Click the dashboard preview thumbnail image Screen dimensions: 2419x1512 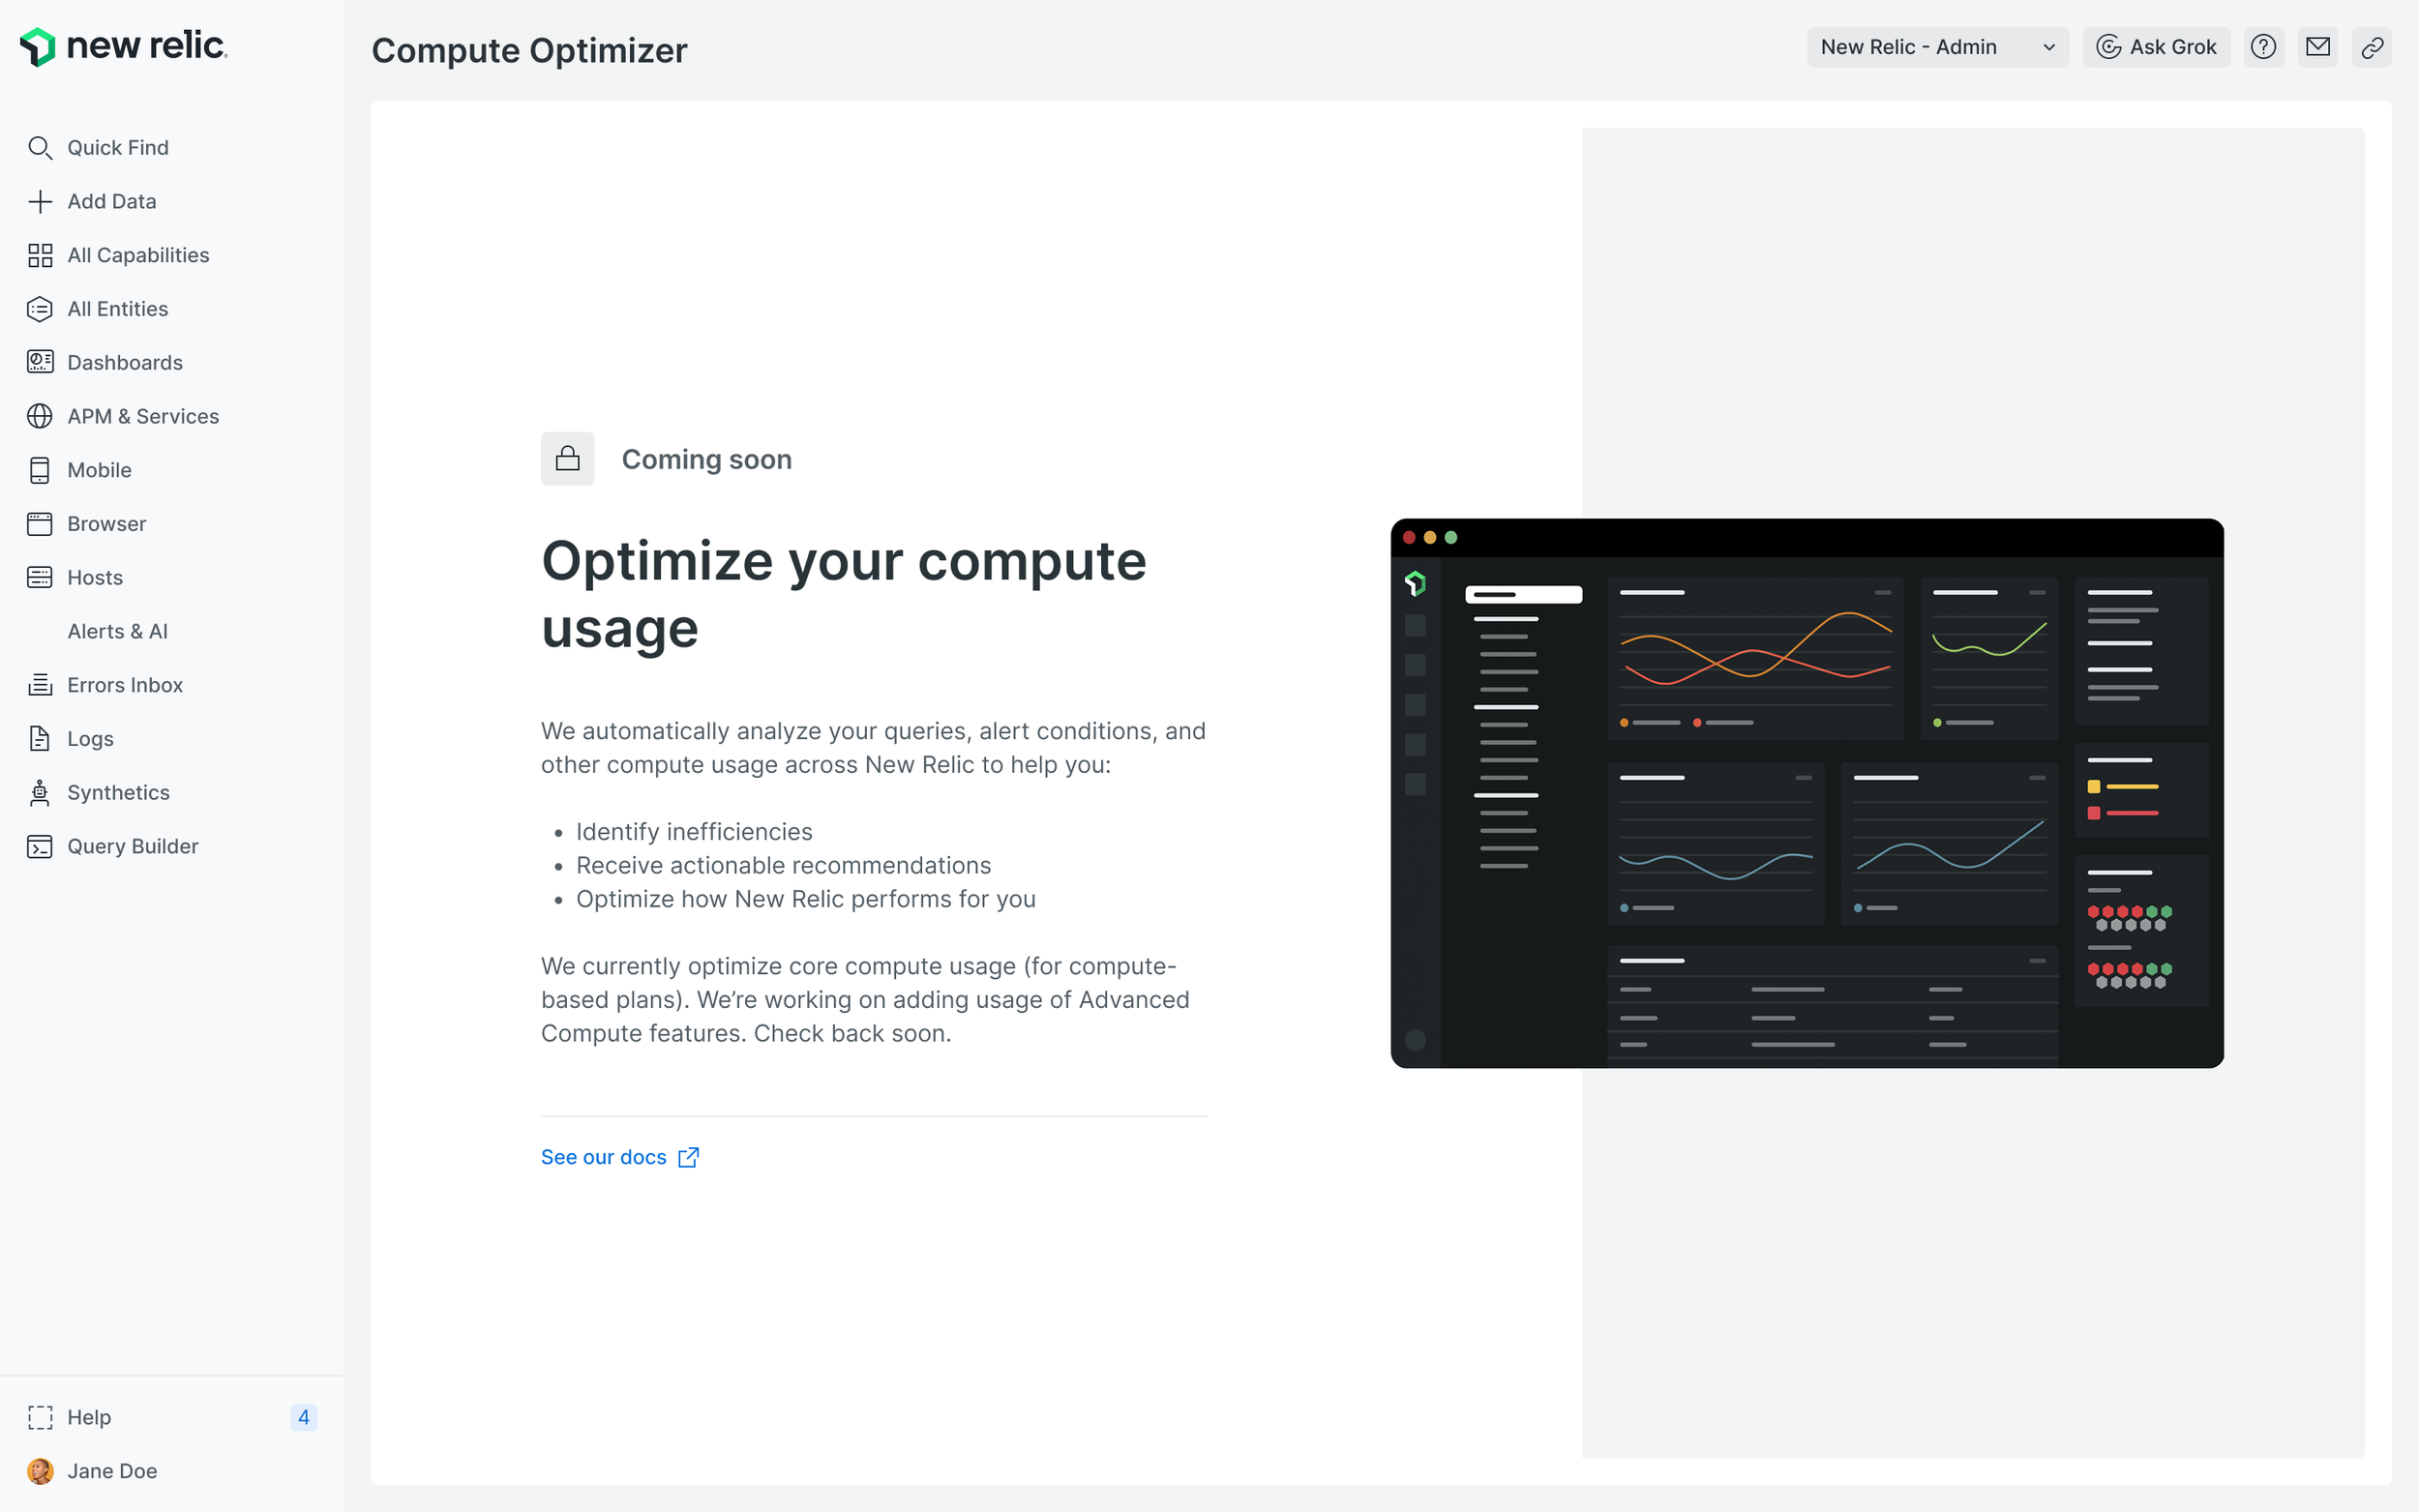click(x=1806, y=793)
